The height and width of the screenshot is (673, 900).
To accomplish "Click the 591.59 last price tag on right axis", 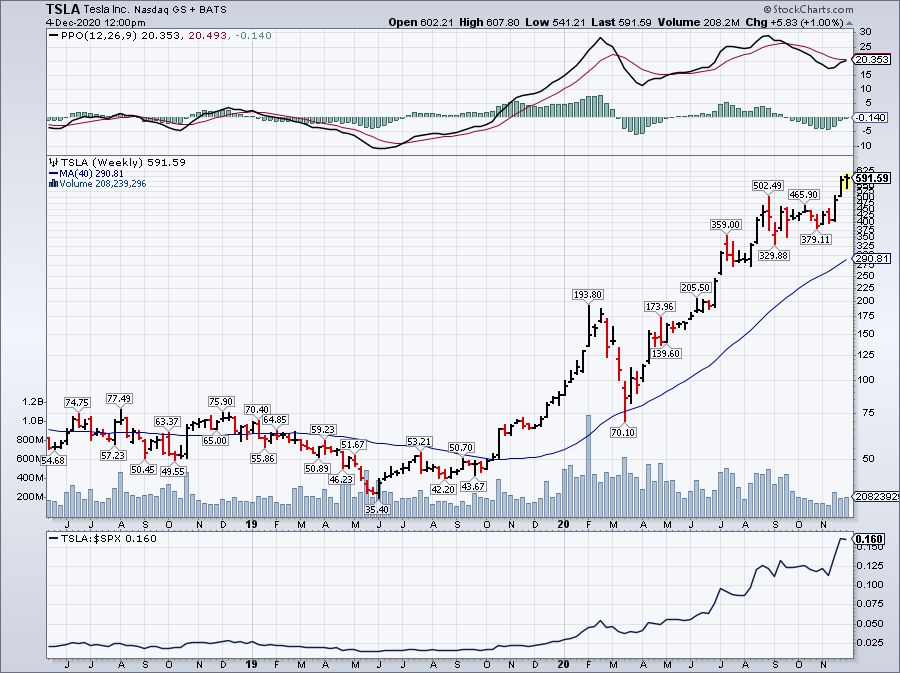I will pyautogui.click(x=872, y=178).
